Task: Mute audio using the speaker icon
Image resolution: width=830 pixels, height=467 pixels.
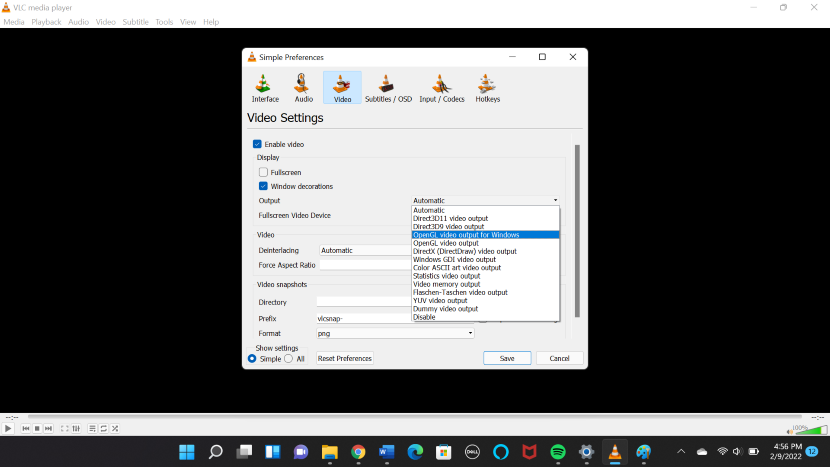Action: (789, 432)
